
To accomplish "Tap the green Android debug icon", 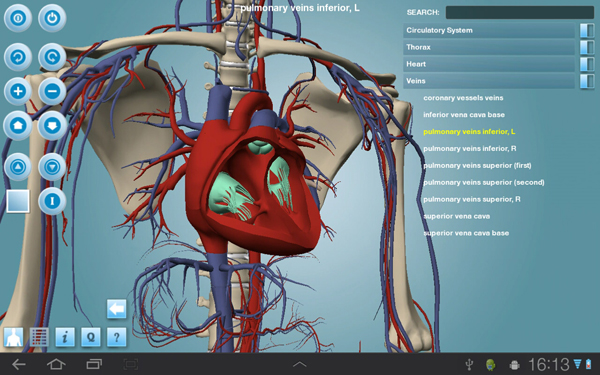I will 491,365.
